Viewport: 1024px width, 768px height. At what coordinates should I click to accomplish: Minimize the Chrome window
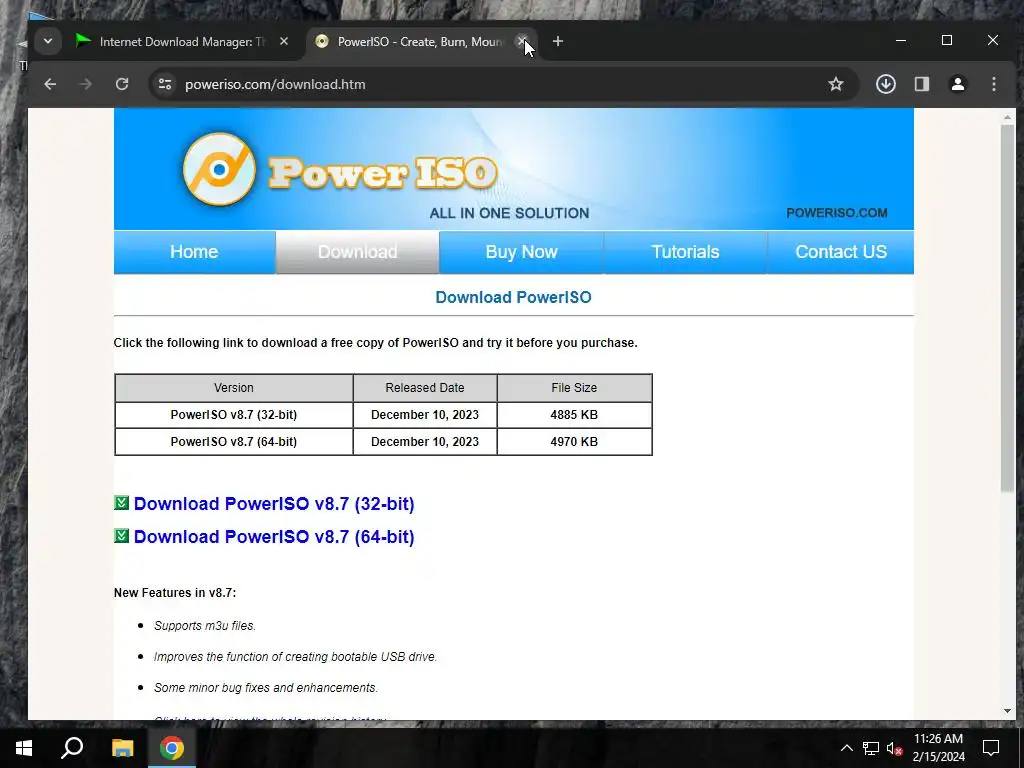(x=901, y=40)
